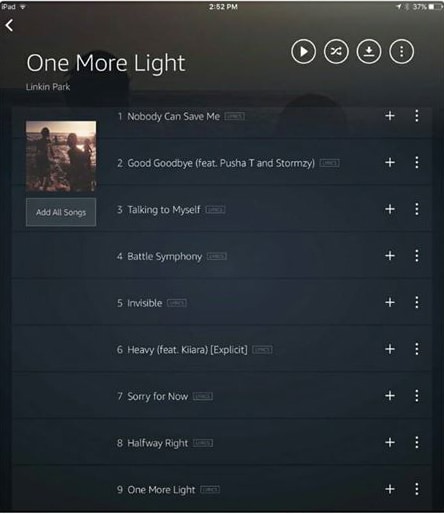Open more options for Talking to Myself
444x514 pixels.
click(417, 209)
